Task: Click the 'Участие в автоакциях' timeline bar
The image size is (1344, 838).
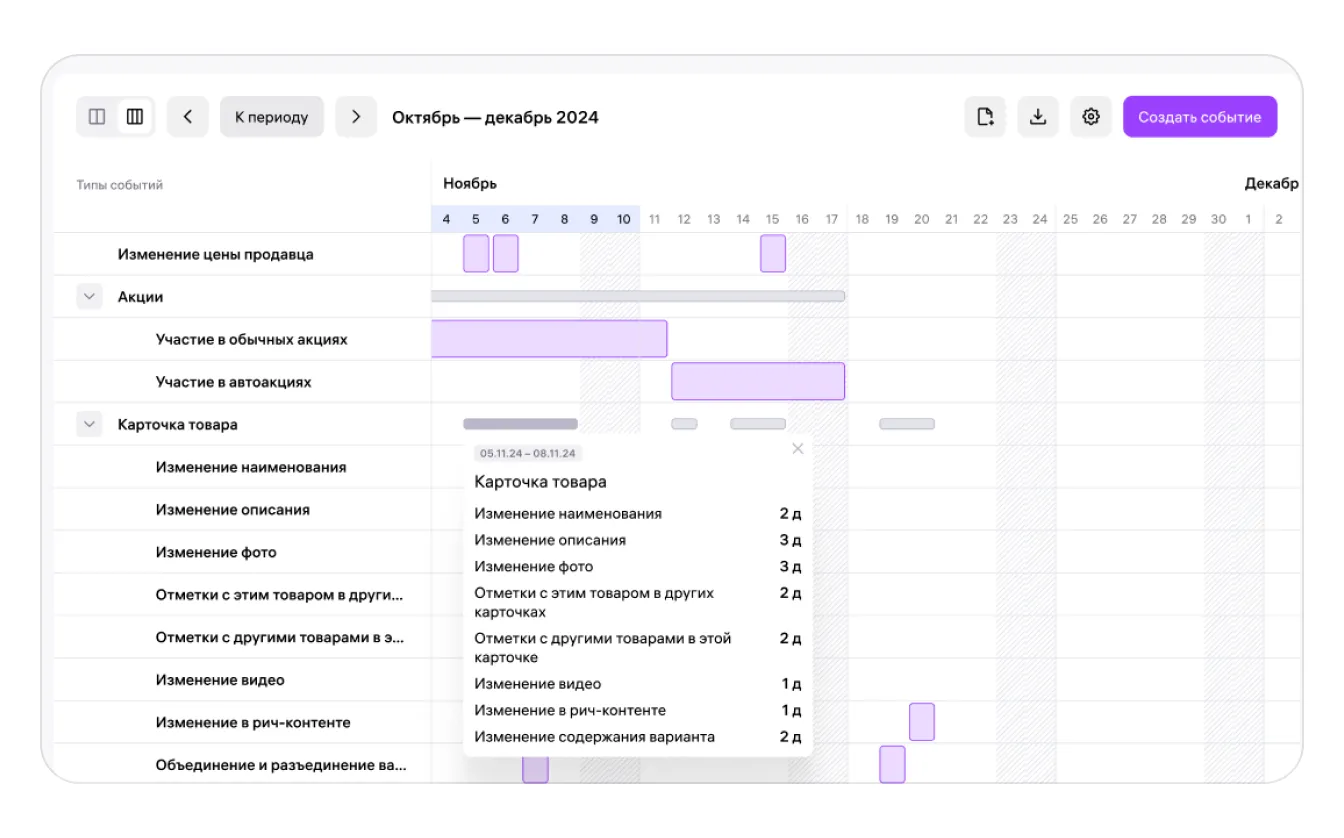Action: click(x=758, y=382)
